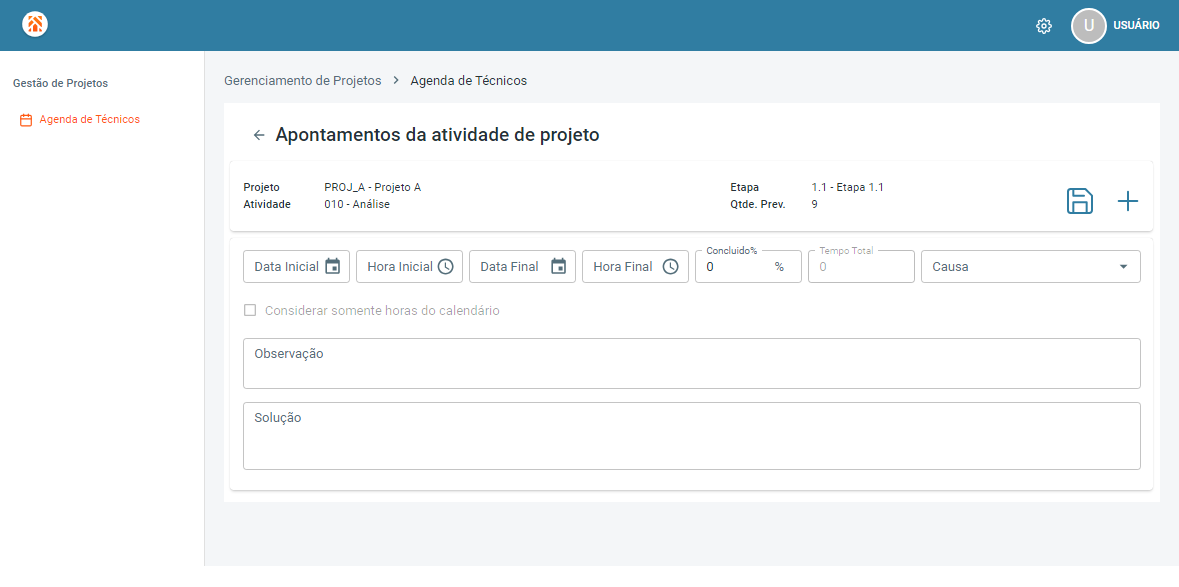Screen dimensions: 1179x587
Task: Open the USUÁRIO account menu
Action: click(x=1136, y=26)
